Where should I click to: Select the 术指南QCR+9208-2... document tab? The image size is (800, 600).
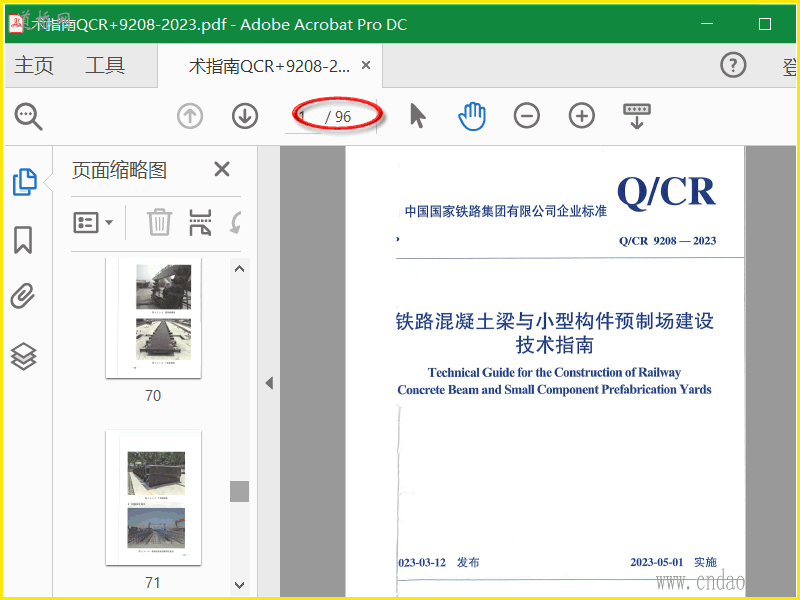click(269, 66)
